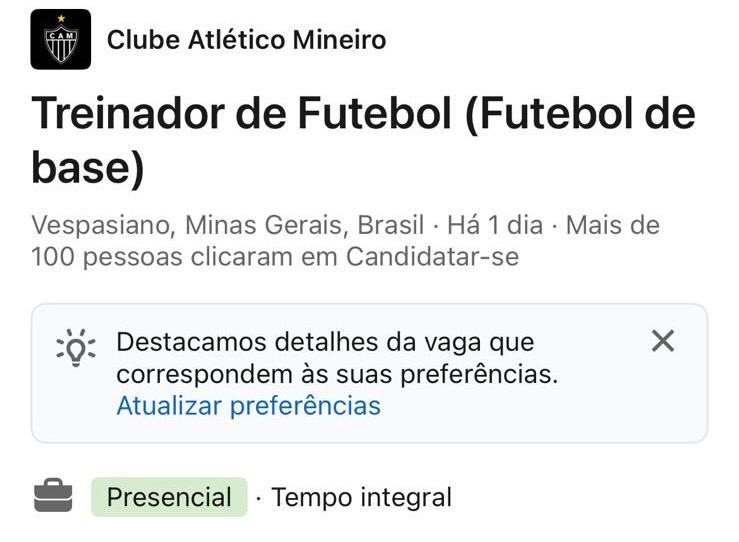Select the Treinador de Futebol job title
This screenshot has height=542, width=739.
(x=363, y=140)
